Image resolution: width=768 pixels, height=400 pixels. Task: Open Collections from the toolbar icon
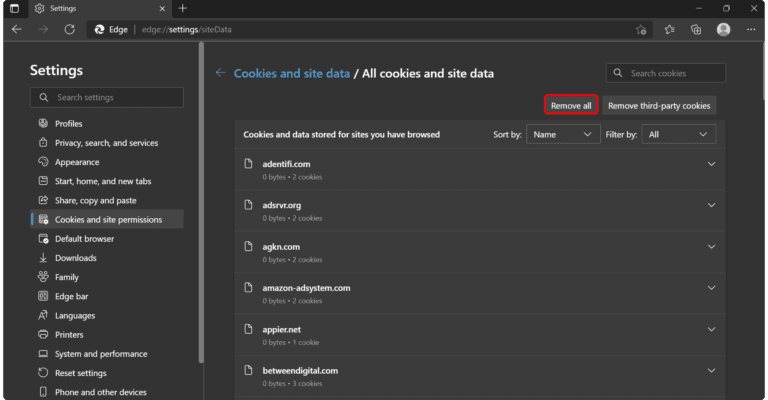(696, 30)
